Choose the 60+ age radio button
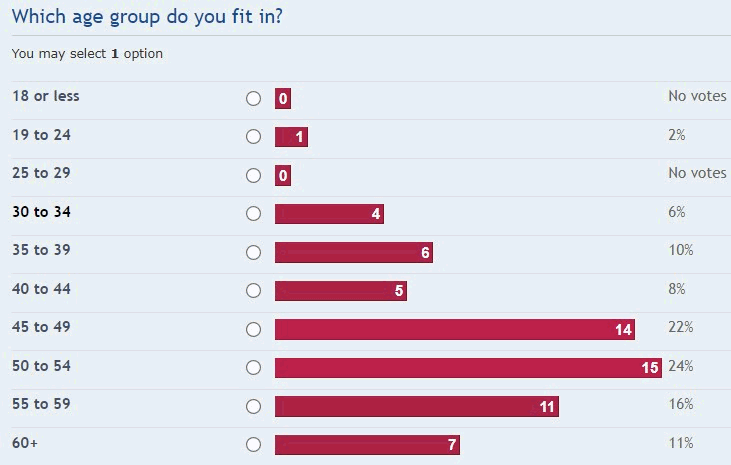Image resolution: width=731 pixels, height=465 pixels. [253, 444]
